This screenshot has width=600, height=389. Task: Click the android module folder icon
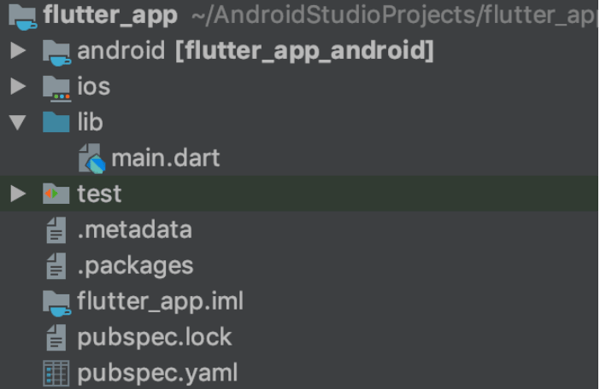pos(57,53)
